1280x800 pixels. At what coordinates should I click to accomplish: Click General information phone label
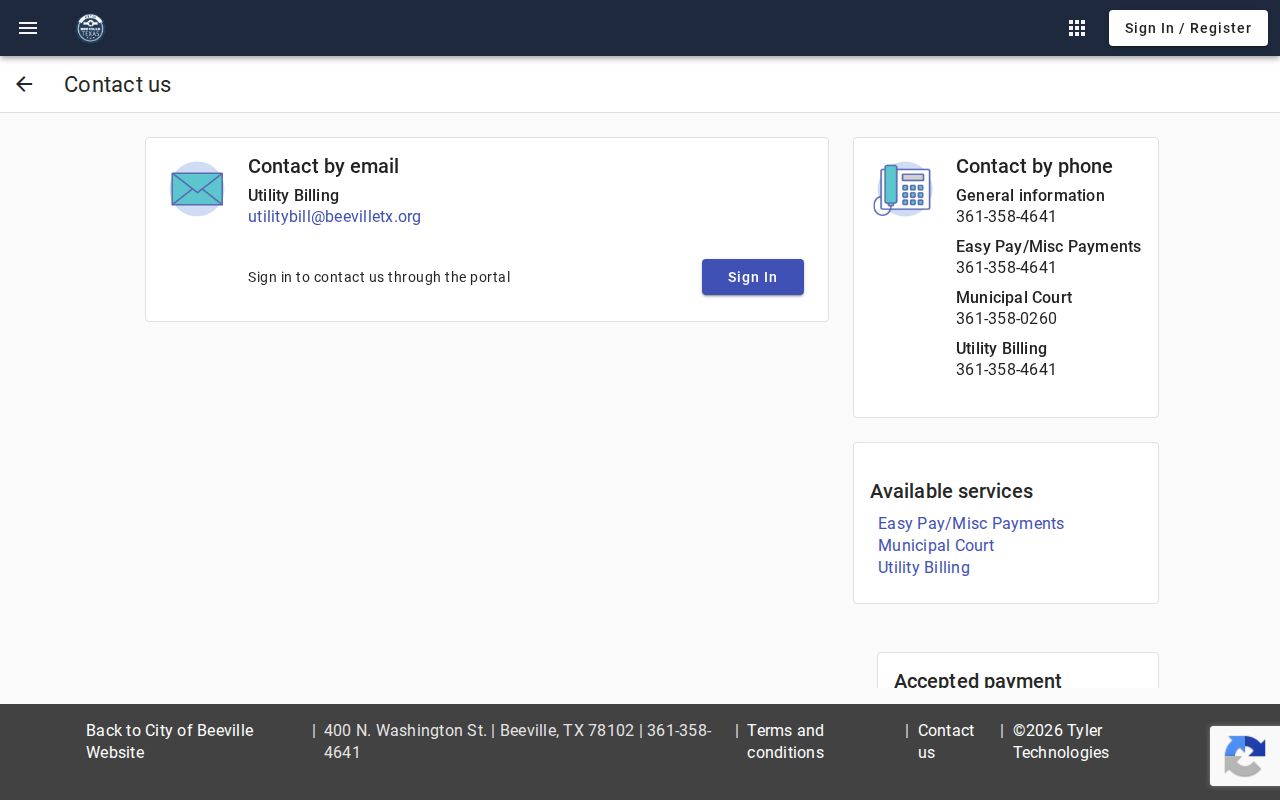click(1030, 195)
